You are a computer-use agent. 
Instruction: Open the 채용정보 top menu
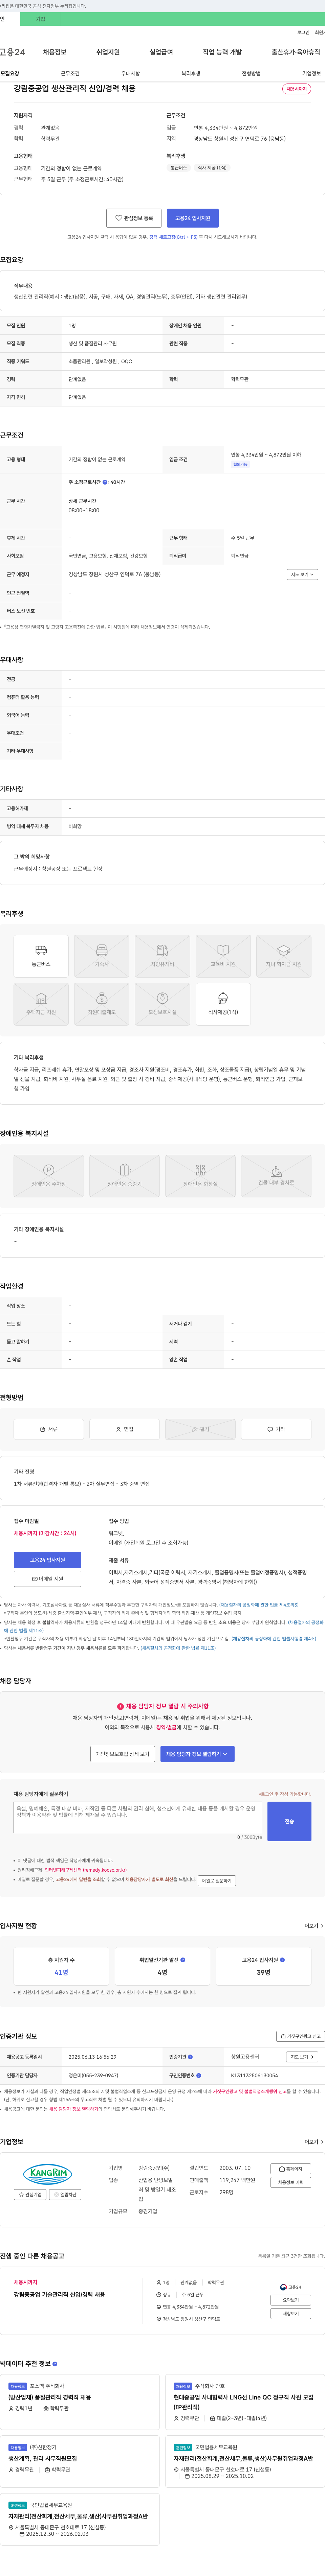click(55, 52)
